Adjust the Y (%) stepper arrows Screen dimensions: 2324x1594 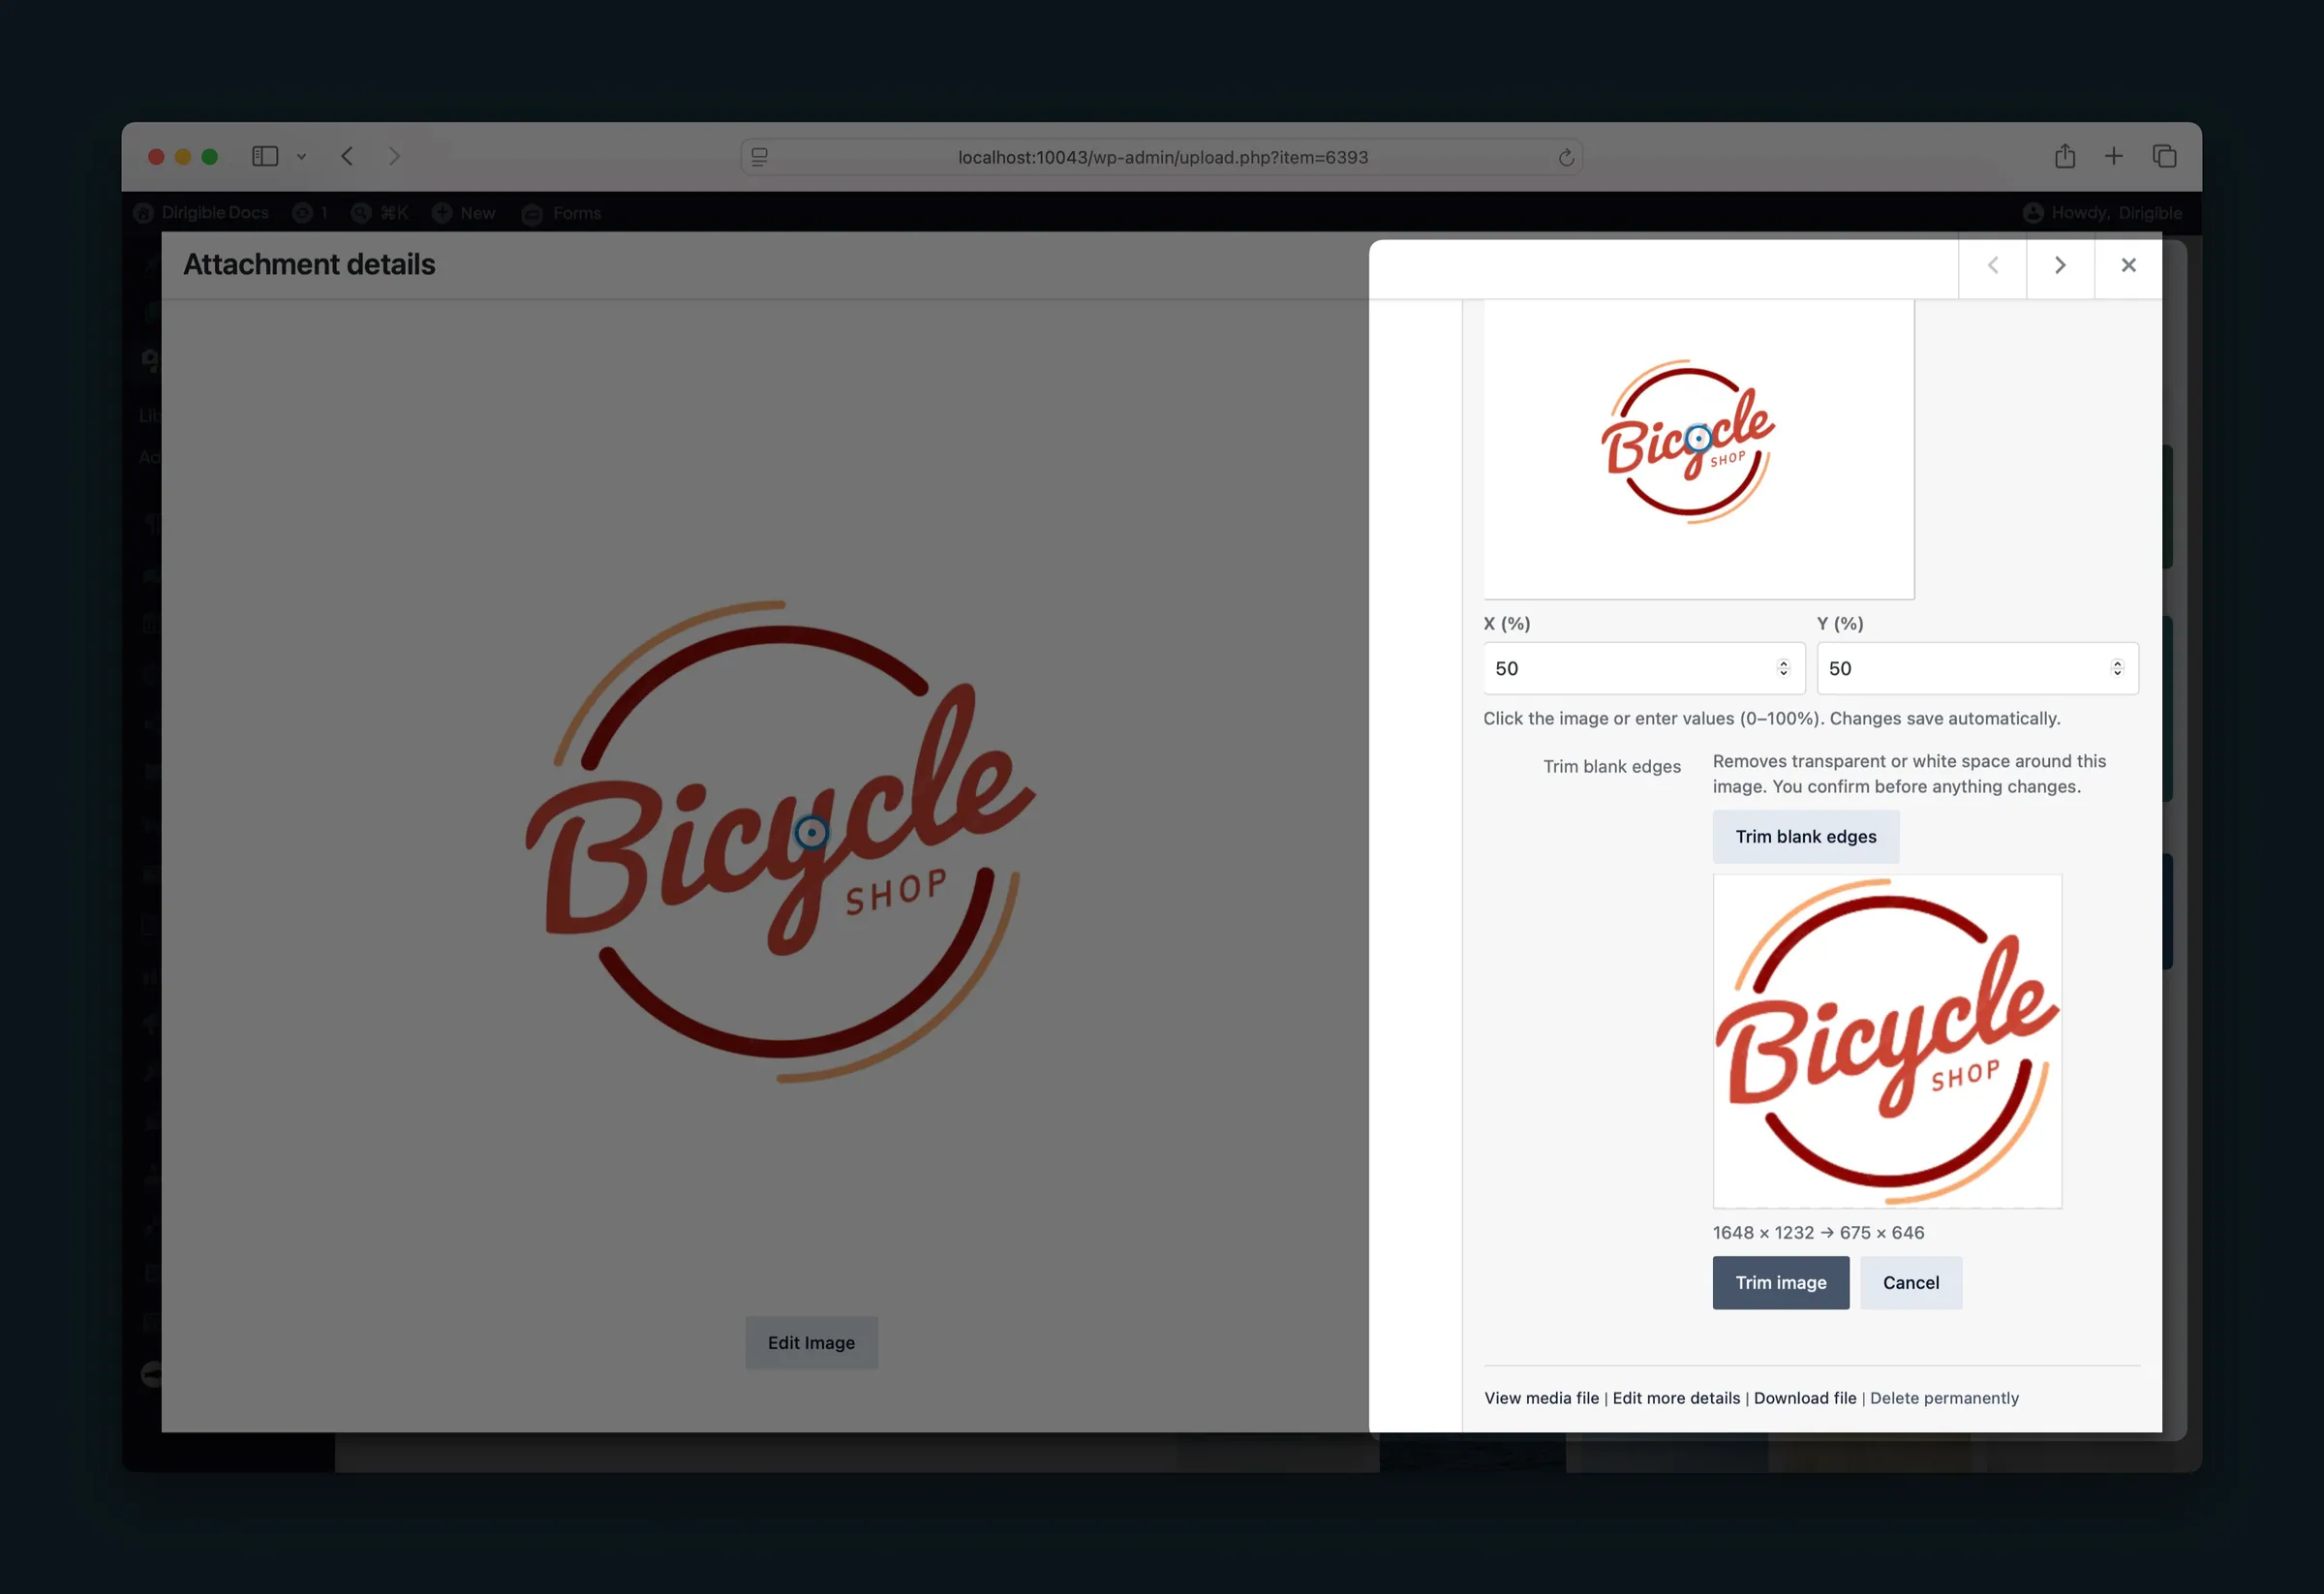tap(2117, 668)
